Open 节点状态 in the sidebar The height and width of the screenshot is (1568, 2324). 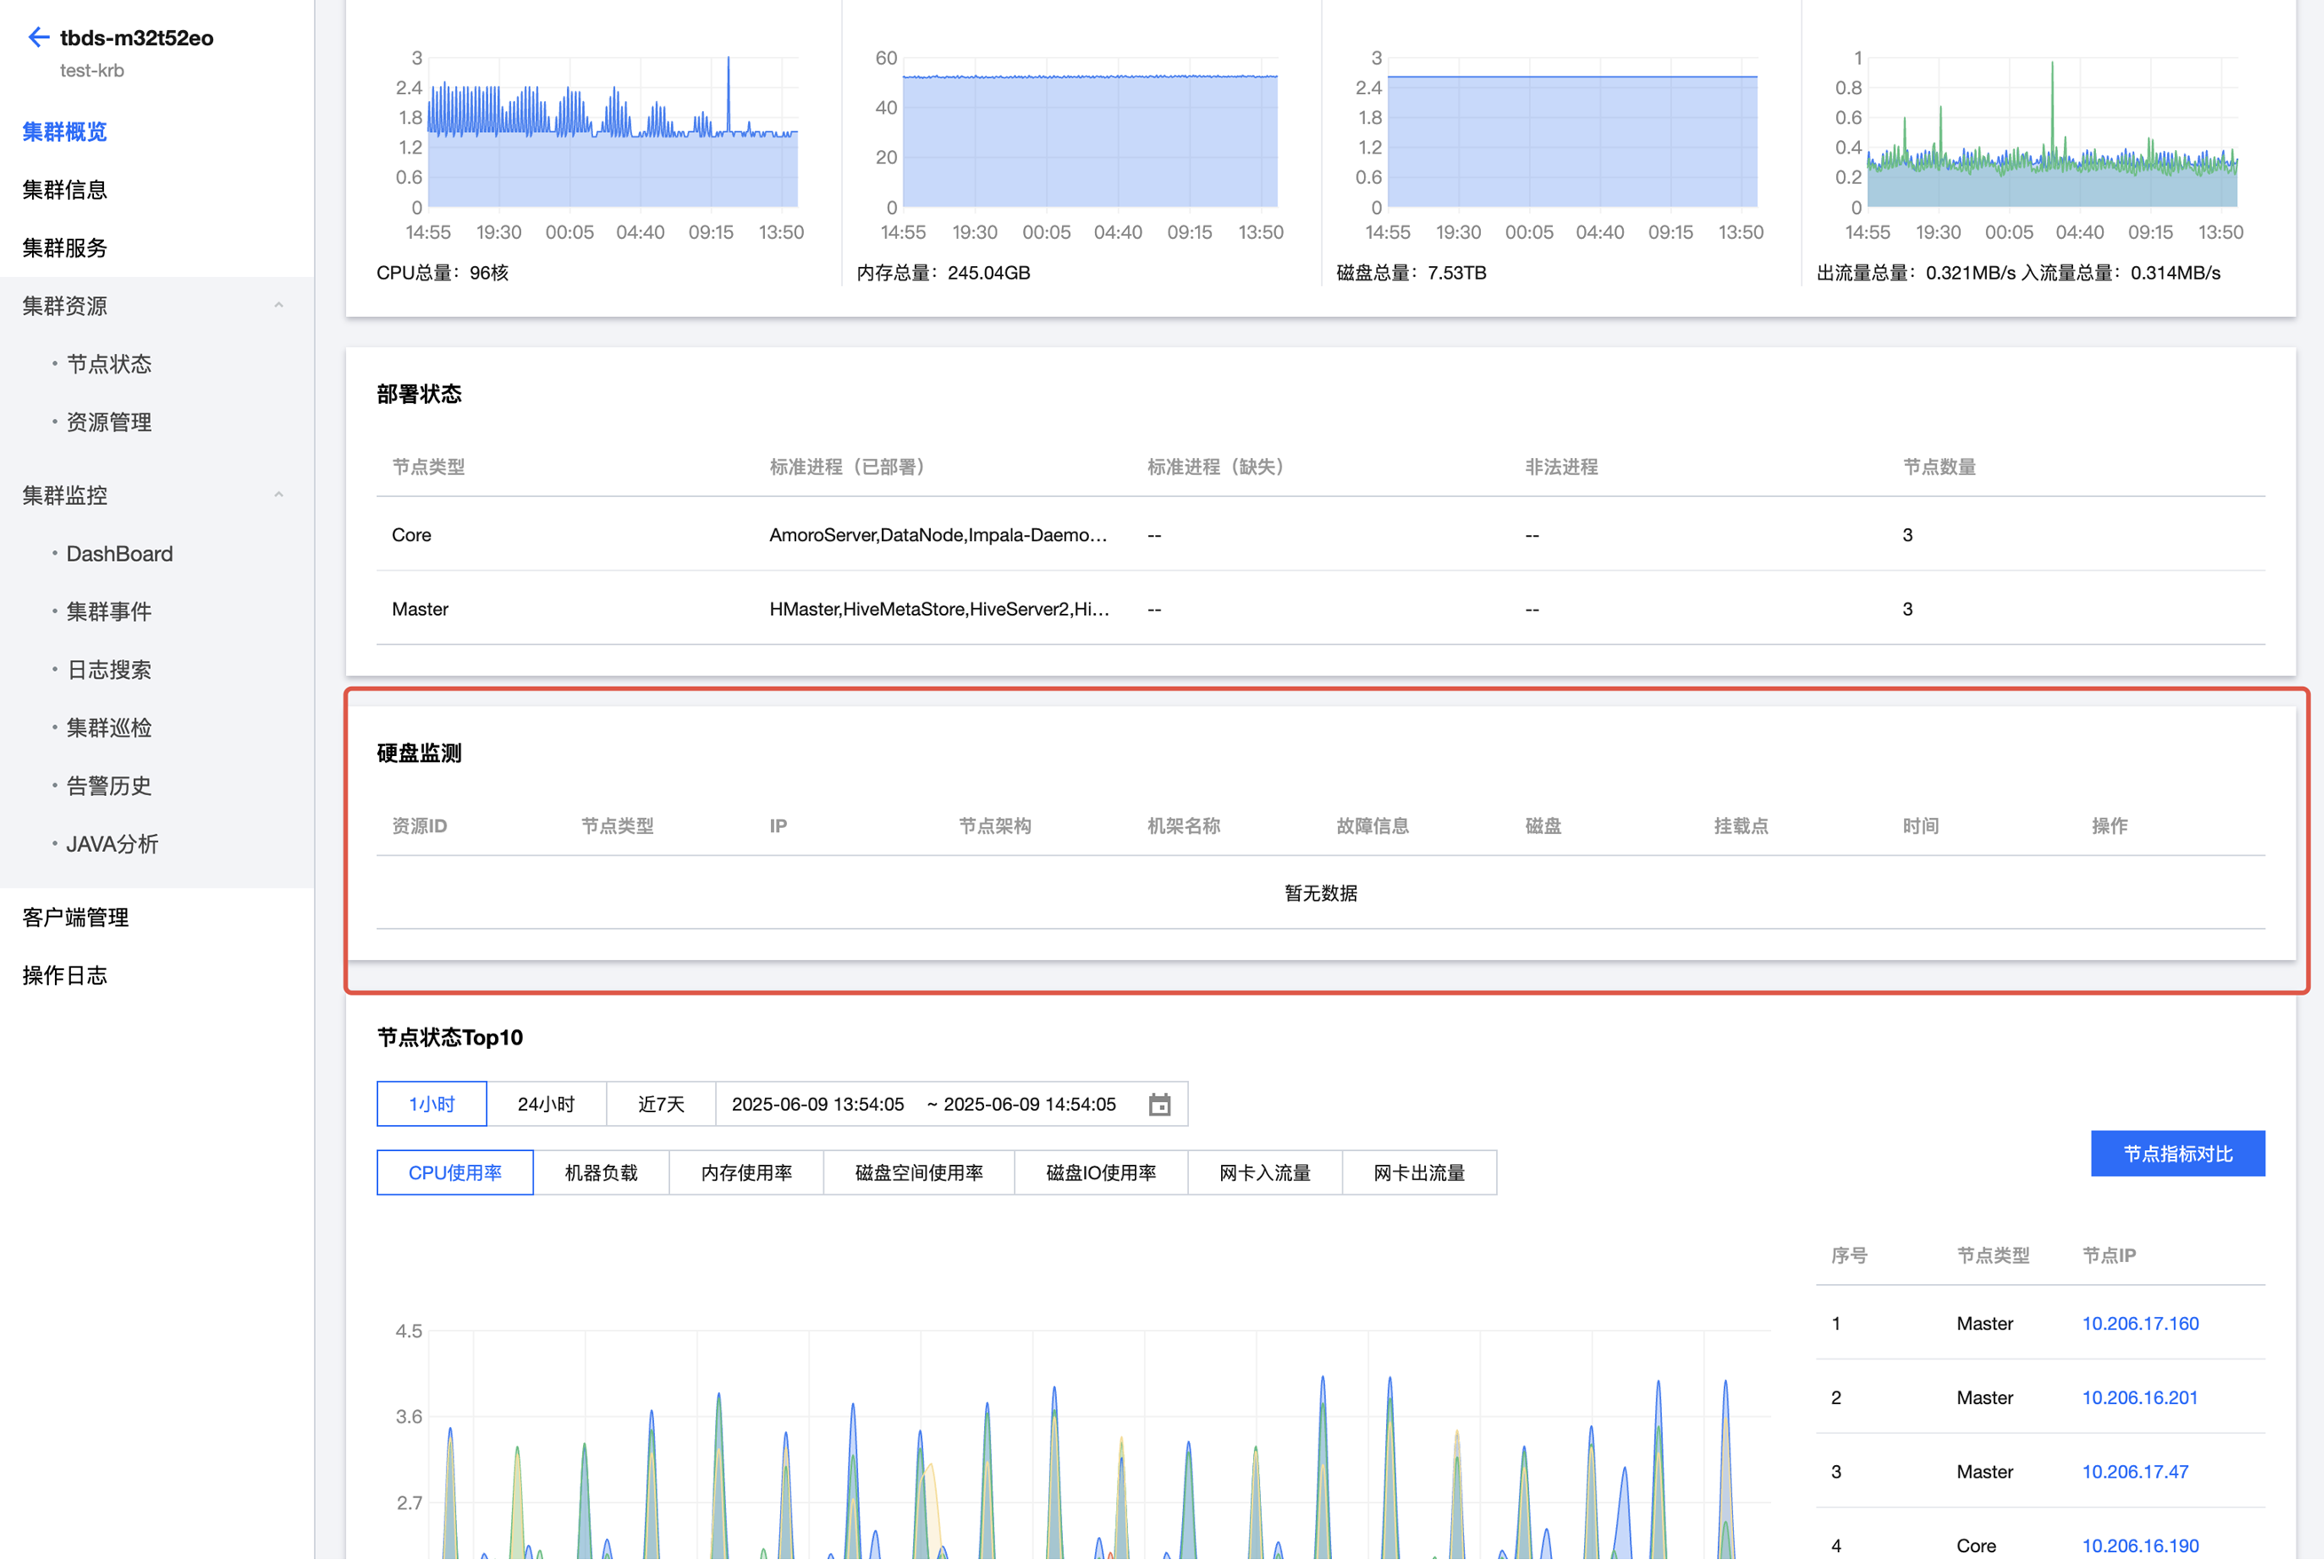109,364
